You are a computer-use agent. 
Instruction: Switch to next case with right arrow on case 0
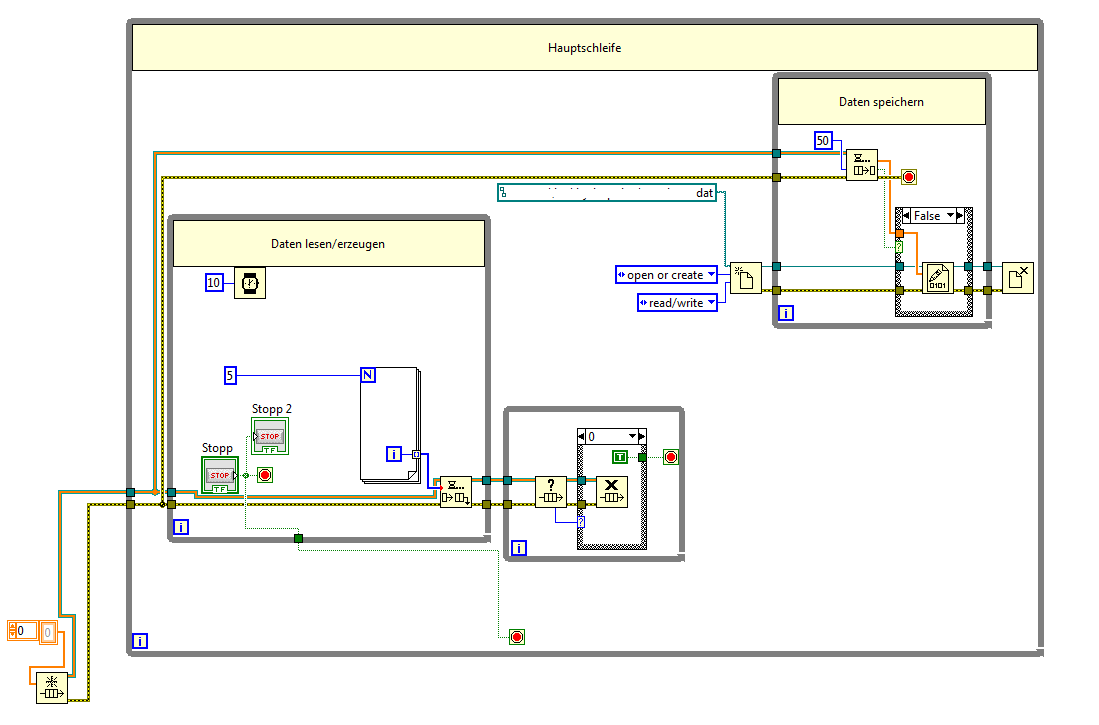(x=642, y=437)
